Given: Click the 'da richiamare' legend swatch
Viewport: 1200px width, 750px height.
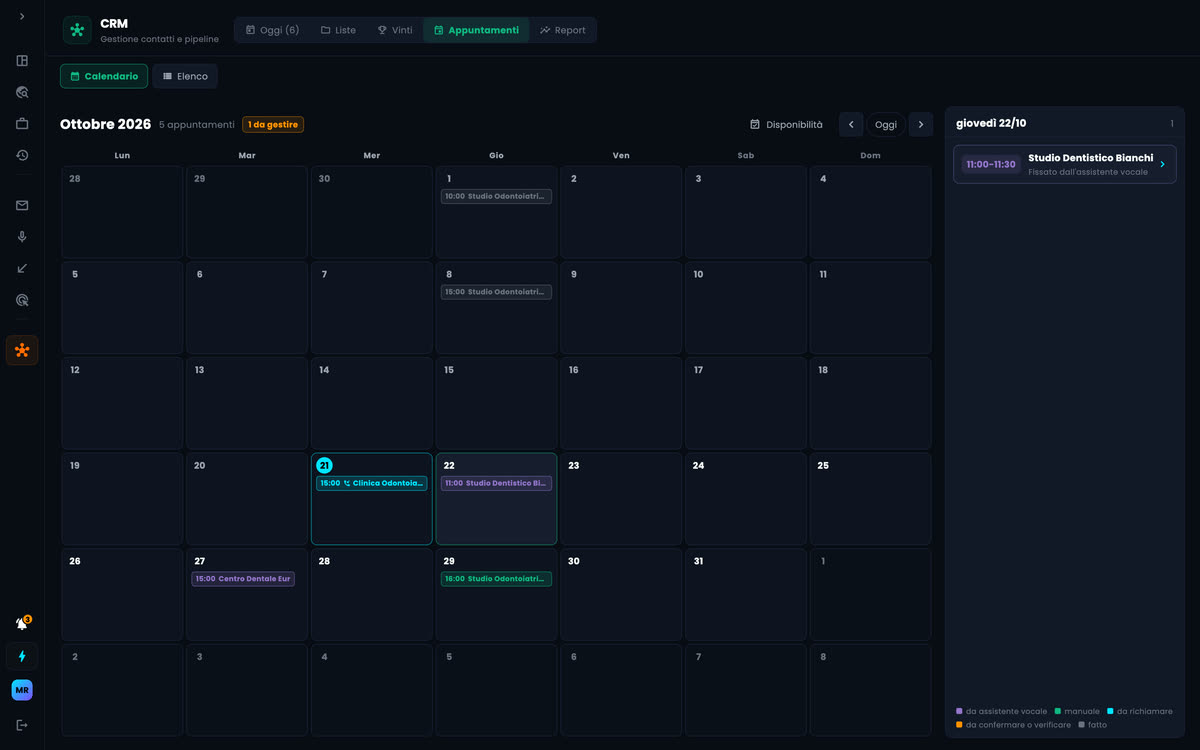Looking at the screenshot, I should [x=1110, y=712].
